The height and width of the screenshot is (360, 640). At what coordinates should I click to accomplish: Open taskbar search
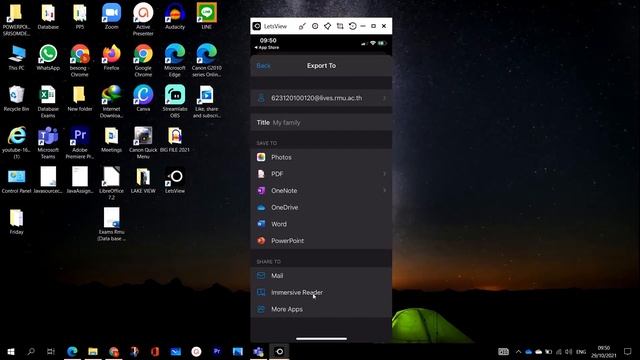click(x=31, y=351)
